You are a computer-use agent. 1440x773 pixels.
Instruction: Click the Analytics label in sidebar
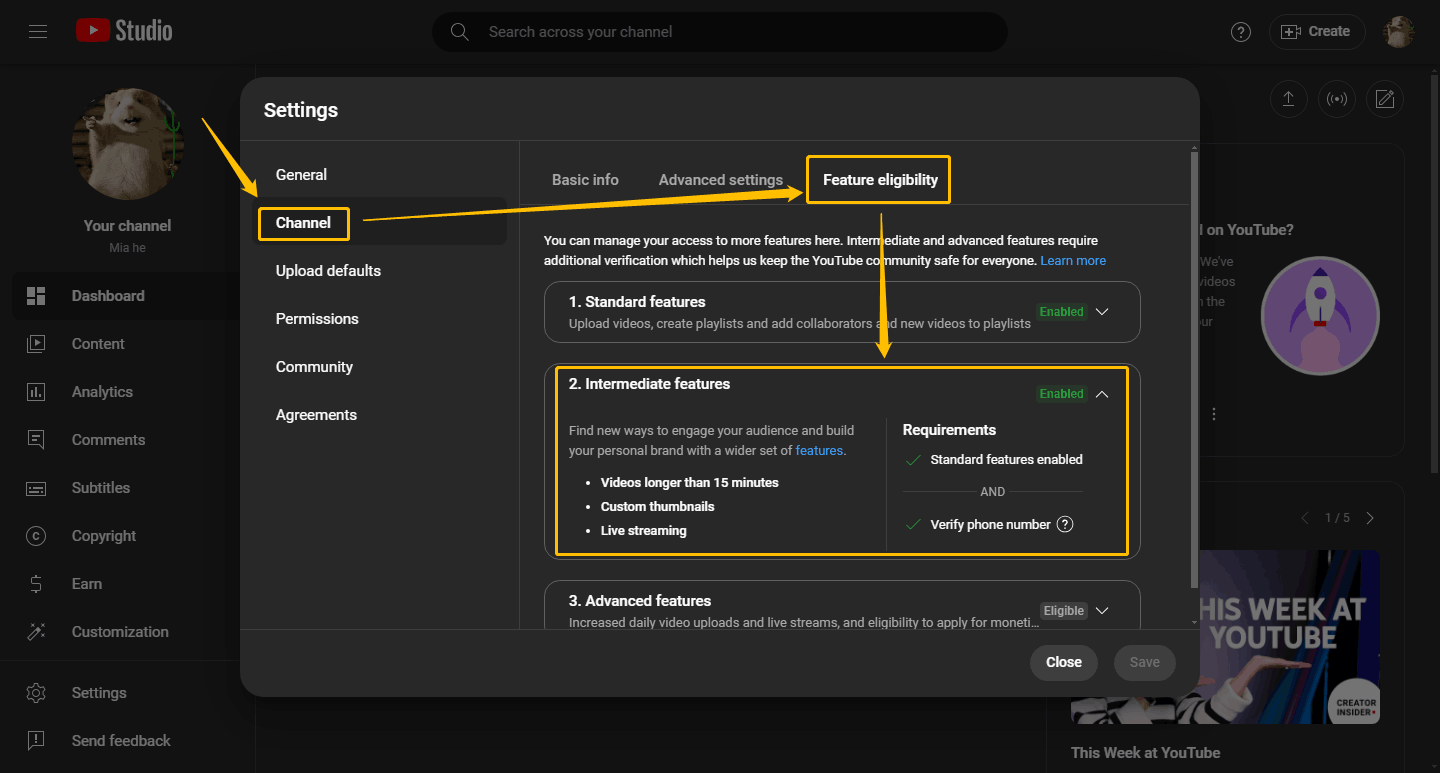pos(102,392)
